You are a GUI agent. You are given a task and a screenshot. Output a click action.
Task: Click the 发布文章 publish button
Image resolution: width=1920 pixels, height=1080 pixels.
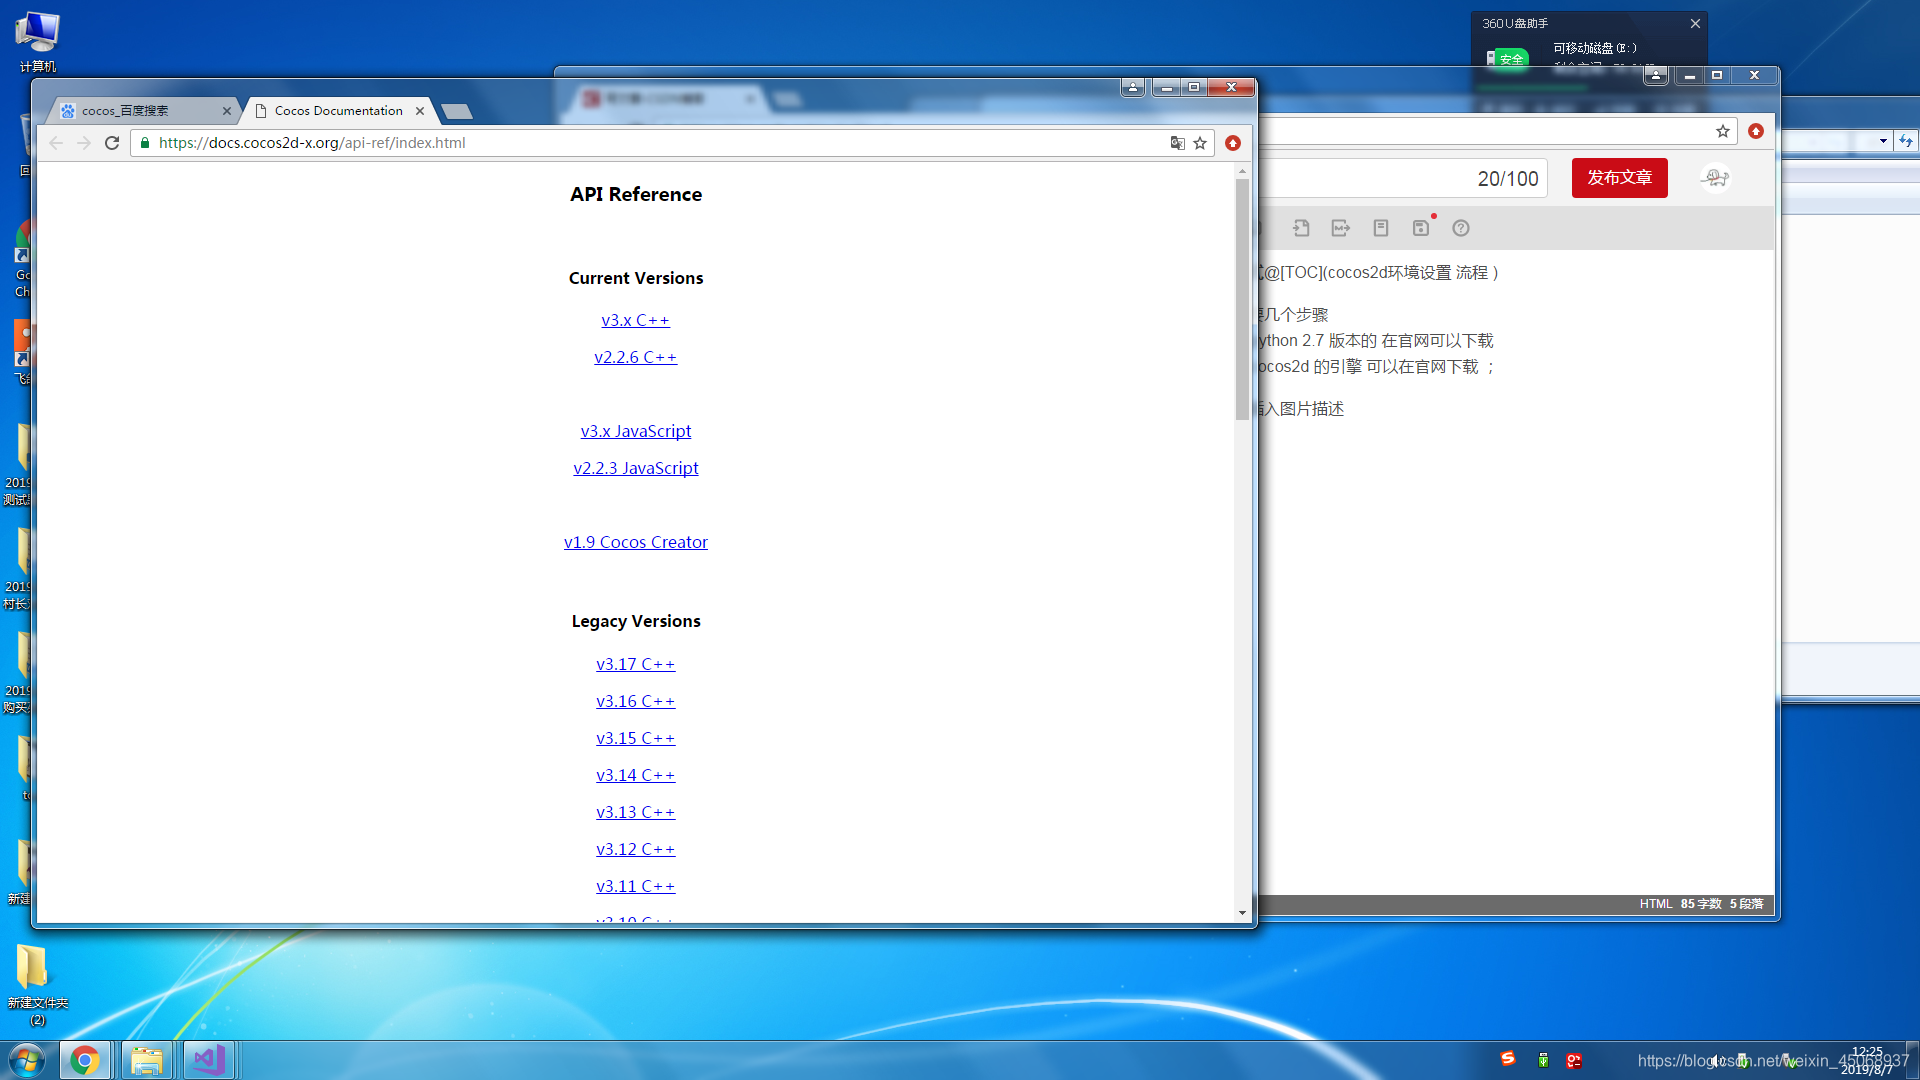[x=1619, y=178]
